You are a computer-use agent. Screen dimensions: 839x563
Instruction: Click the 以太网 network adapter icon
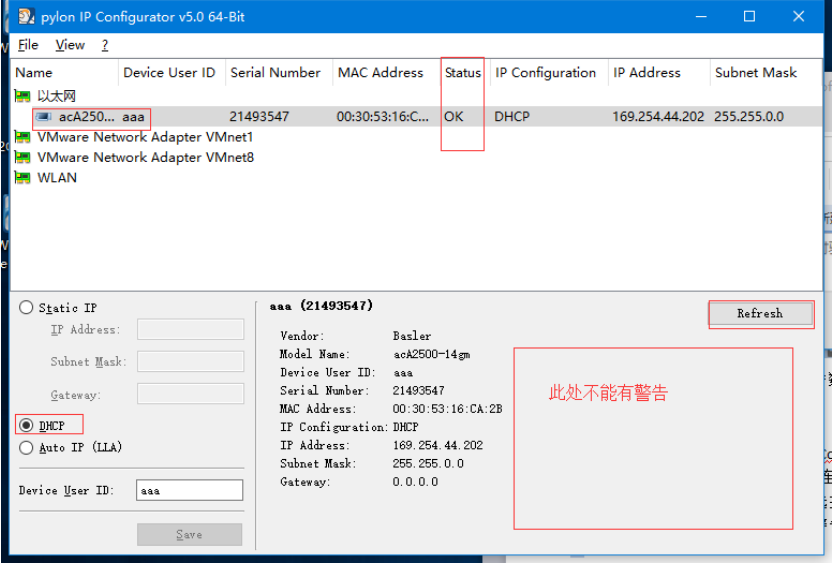pyautogui.click(x=22, y=96)
